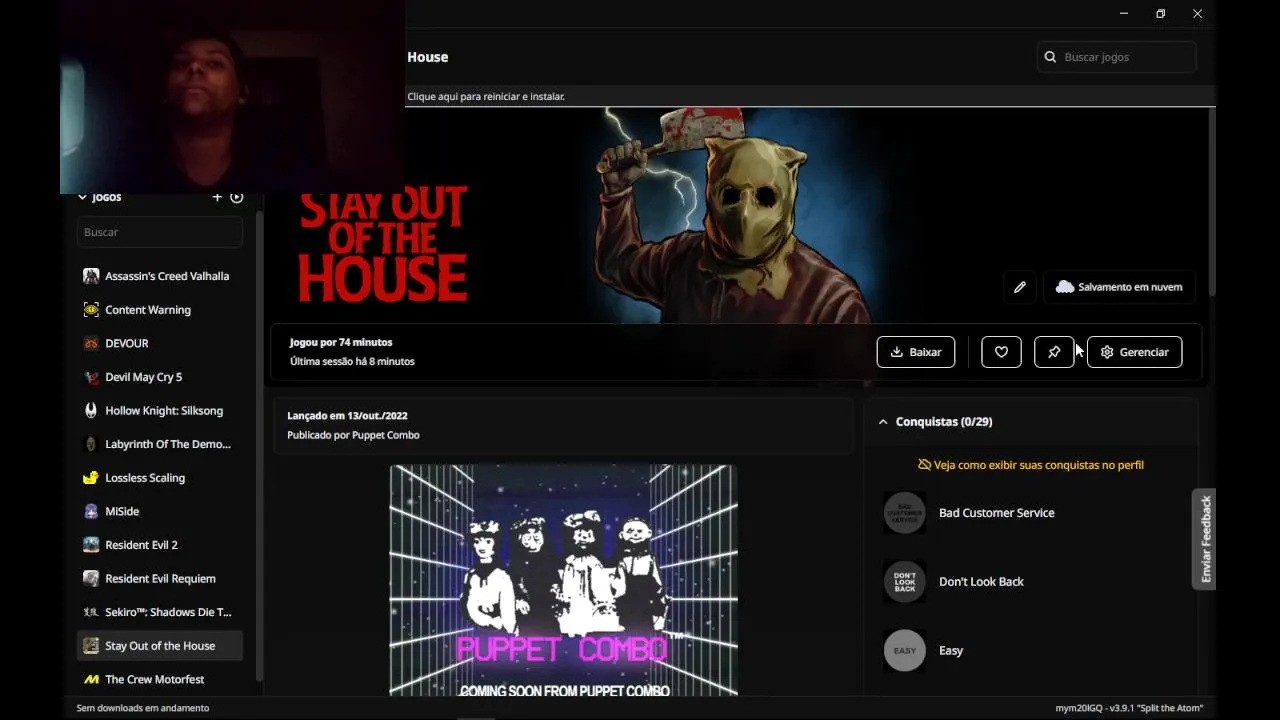Click the hidden-eye icon in achievements notice

(924, 465)
